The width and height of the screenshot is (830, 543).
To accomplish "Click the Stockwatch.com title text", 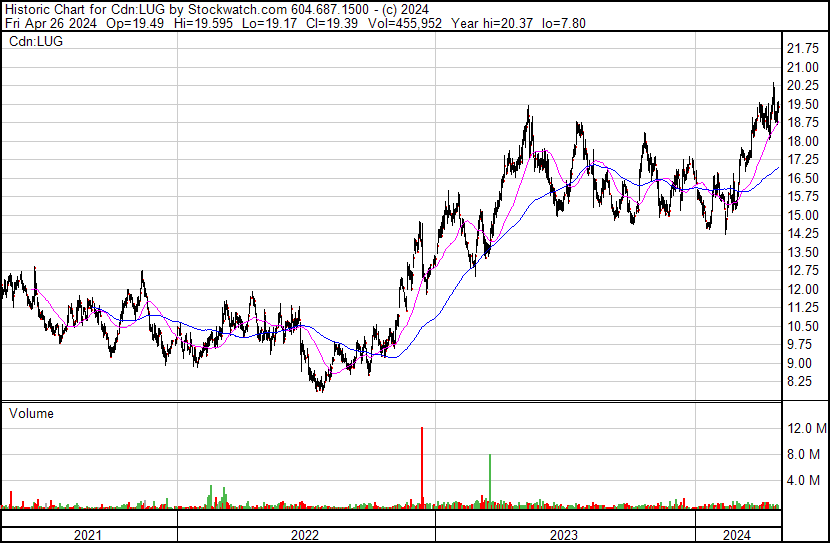I will tap(238, 10).
